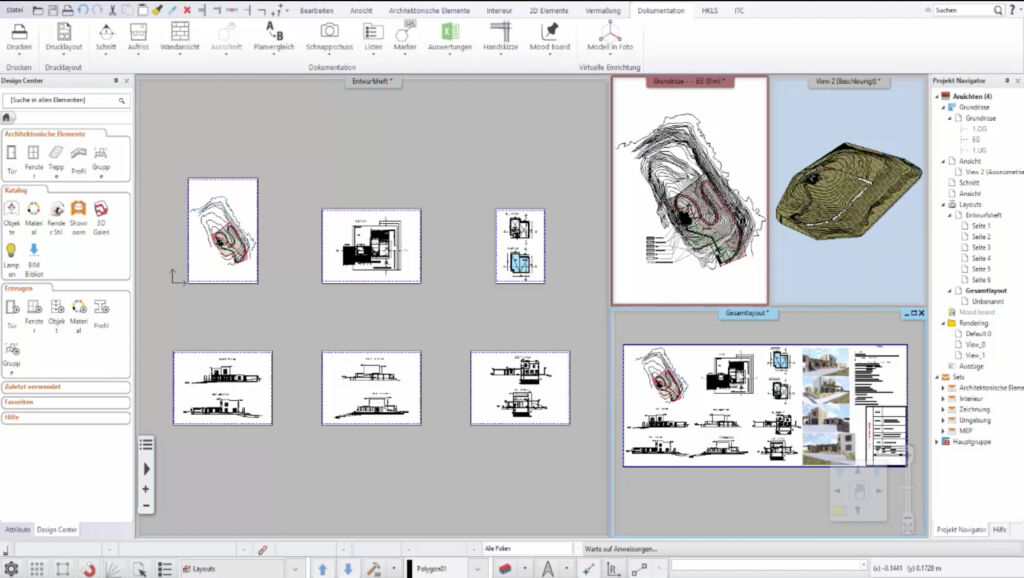Expand the Umgebung set node
This screenshot has height=578, width=1024.
(943, 421)
